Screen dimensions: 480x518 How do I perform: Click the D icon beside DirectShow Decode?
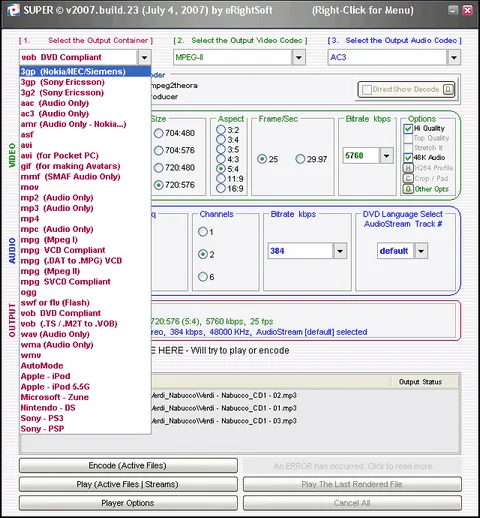point(448,89)
